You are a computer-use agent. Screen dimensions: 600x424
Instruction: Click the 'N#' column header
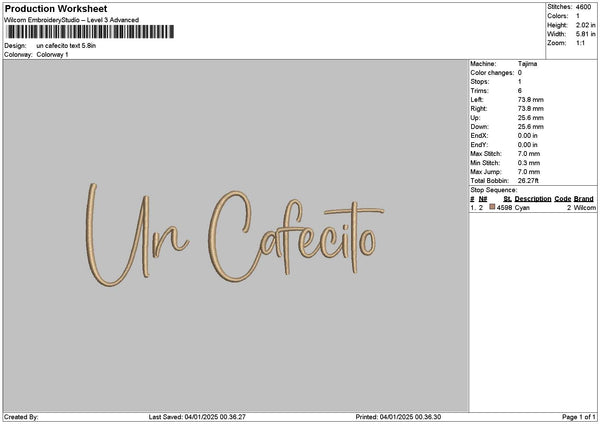click(x=482, y=199)
